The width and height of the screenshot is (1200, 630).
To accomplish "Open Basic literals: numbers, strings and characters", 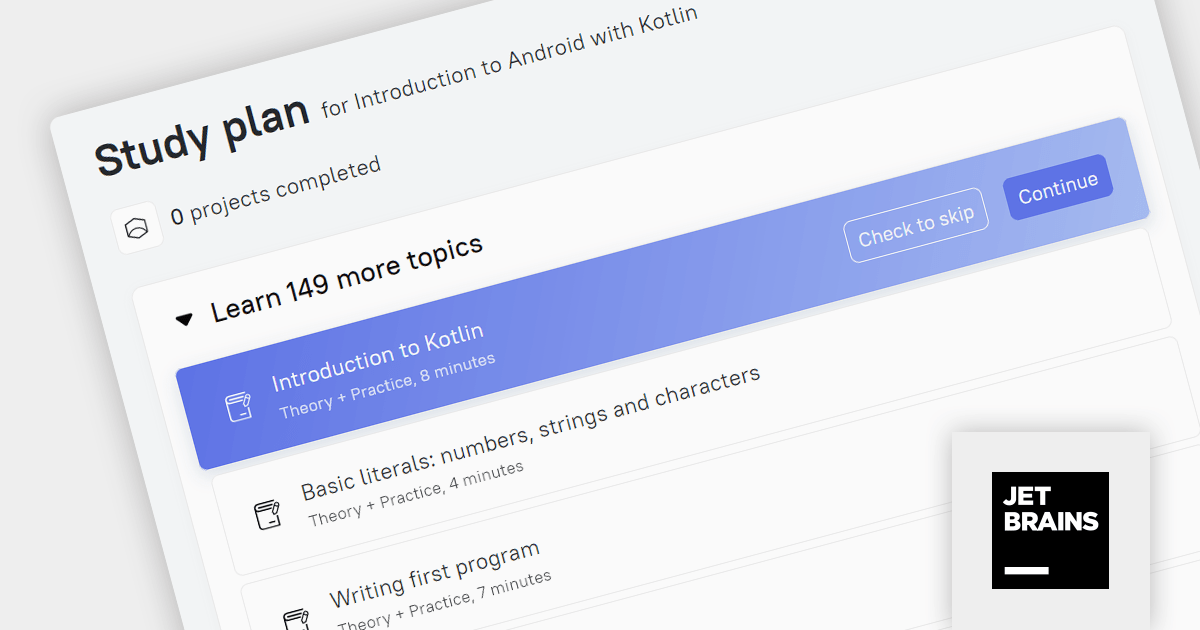I will (x=531, y=432).
